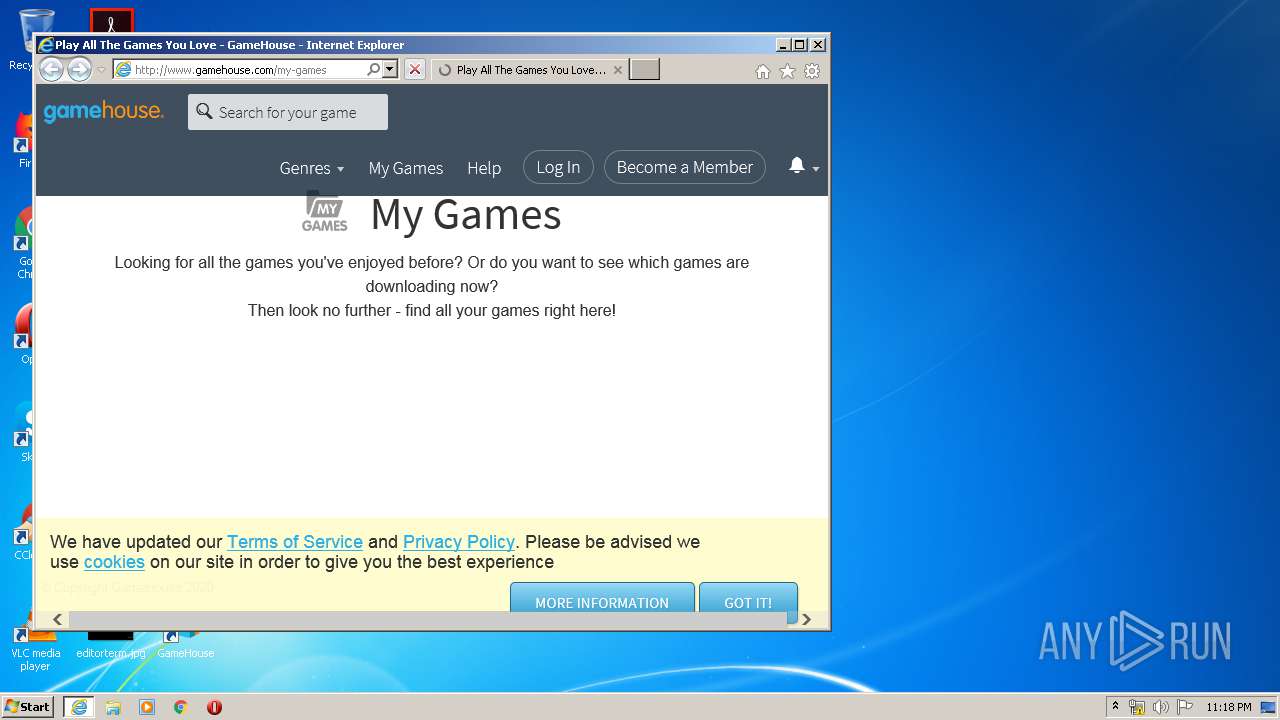The image size is (1280, 720).
Task: Open the IE Home icon
Action: pyautogui.click(x=762, y=71)
